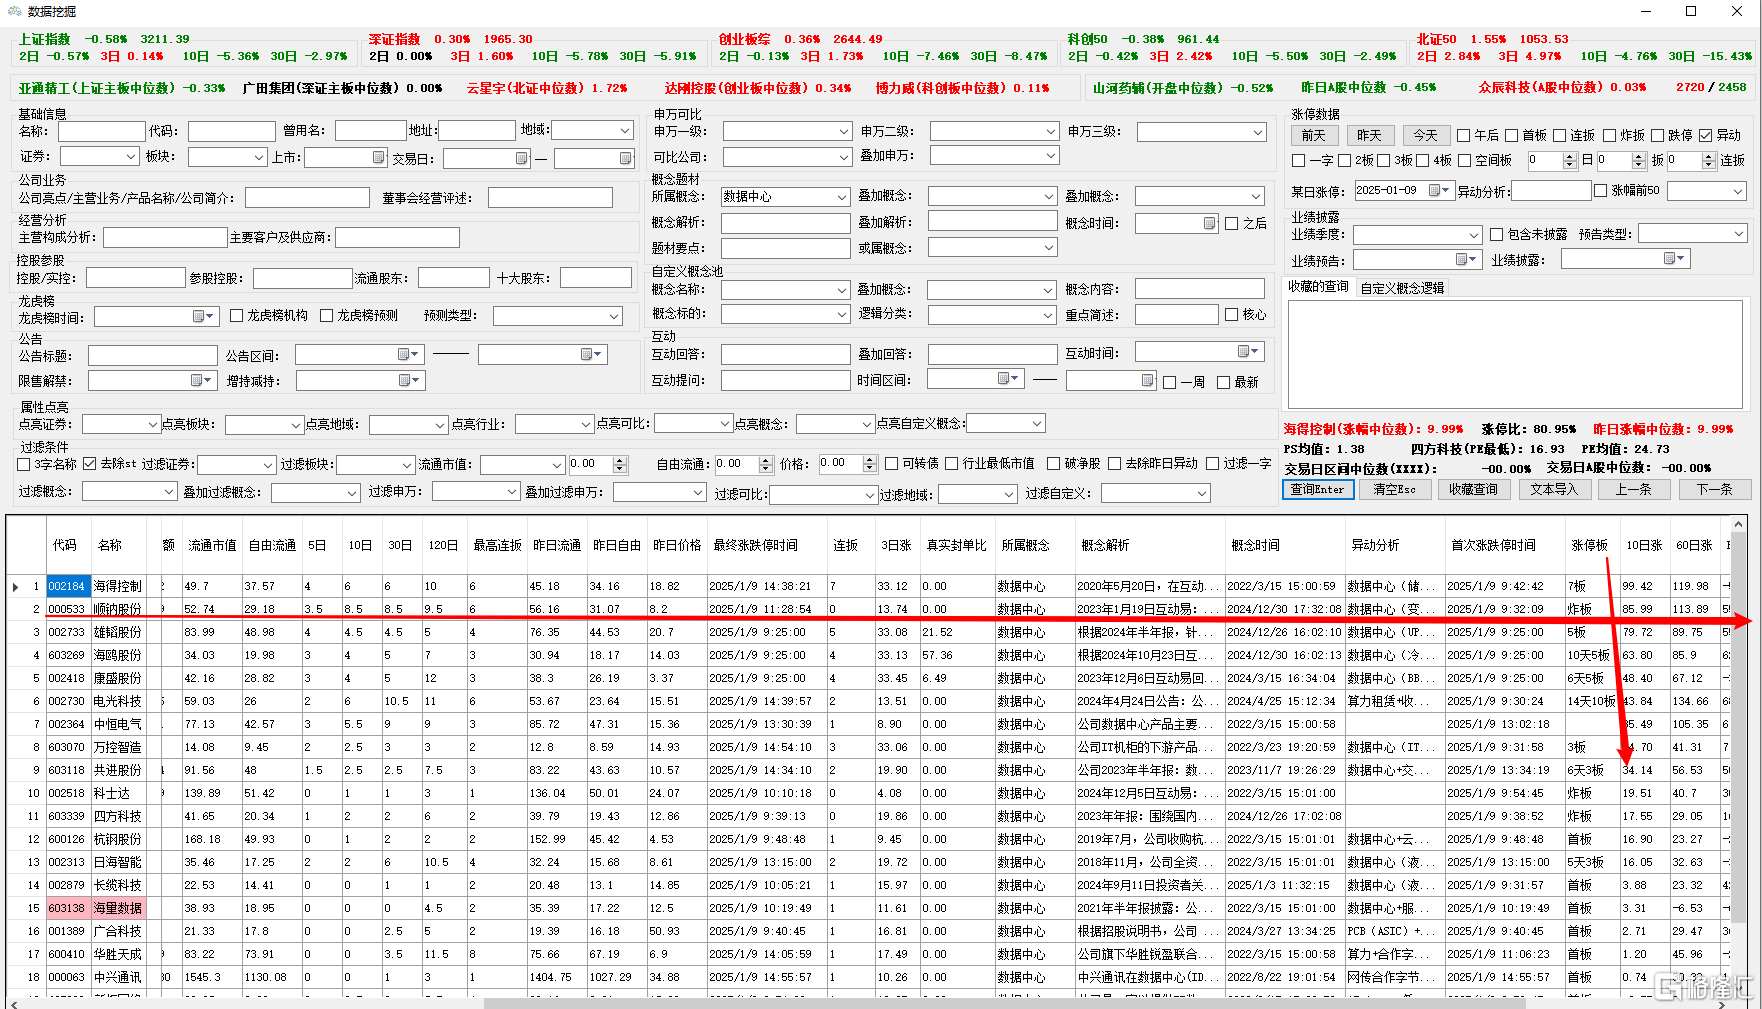Uncheck the 去除st checkbox
Screen dimensions: 1762x1009
coord(90,464)
